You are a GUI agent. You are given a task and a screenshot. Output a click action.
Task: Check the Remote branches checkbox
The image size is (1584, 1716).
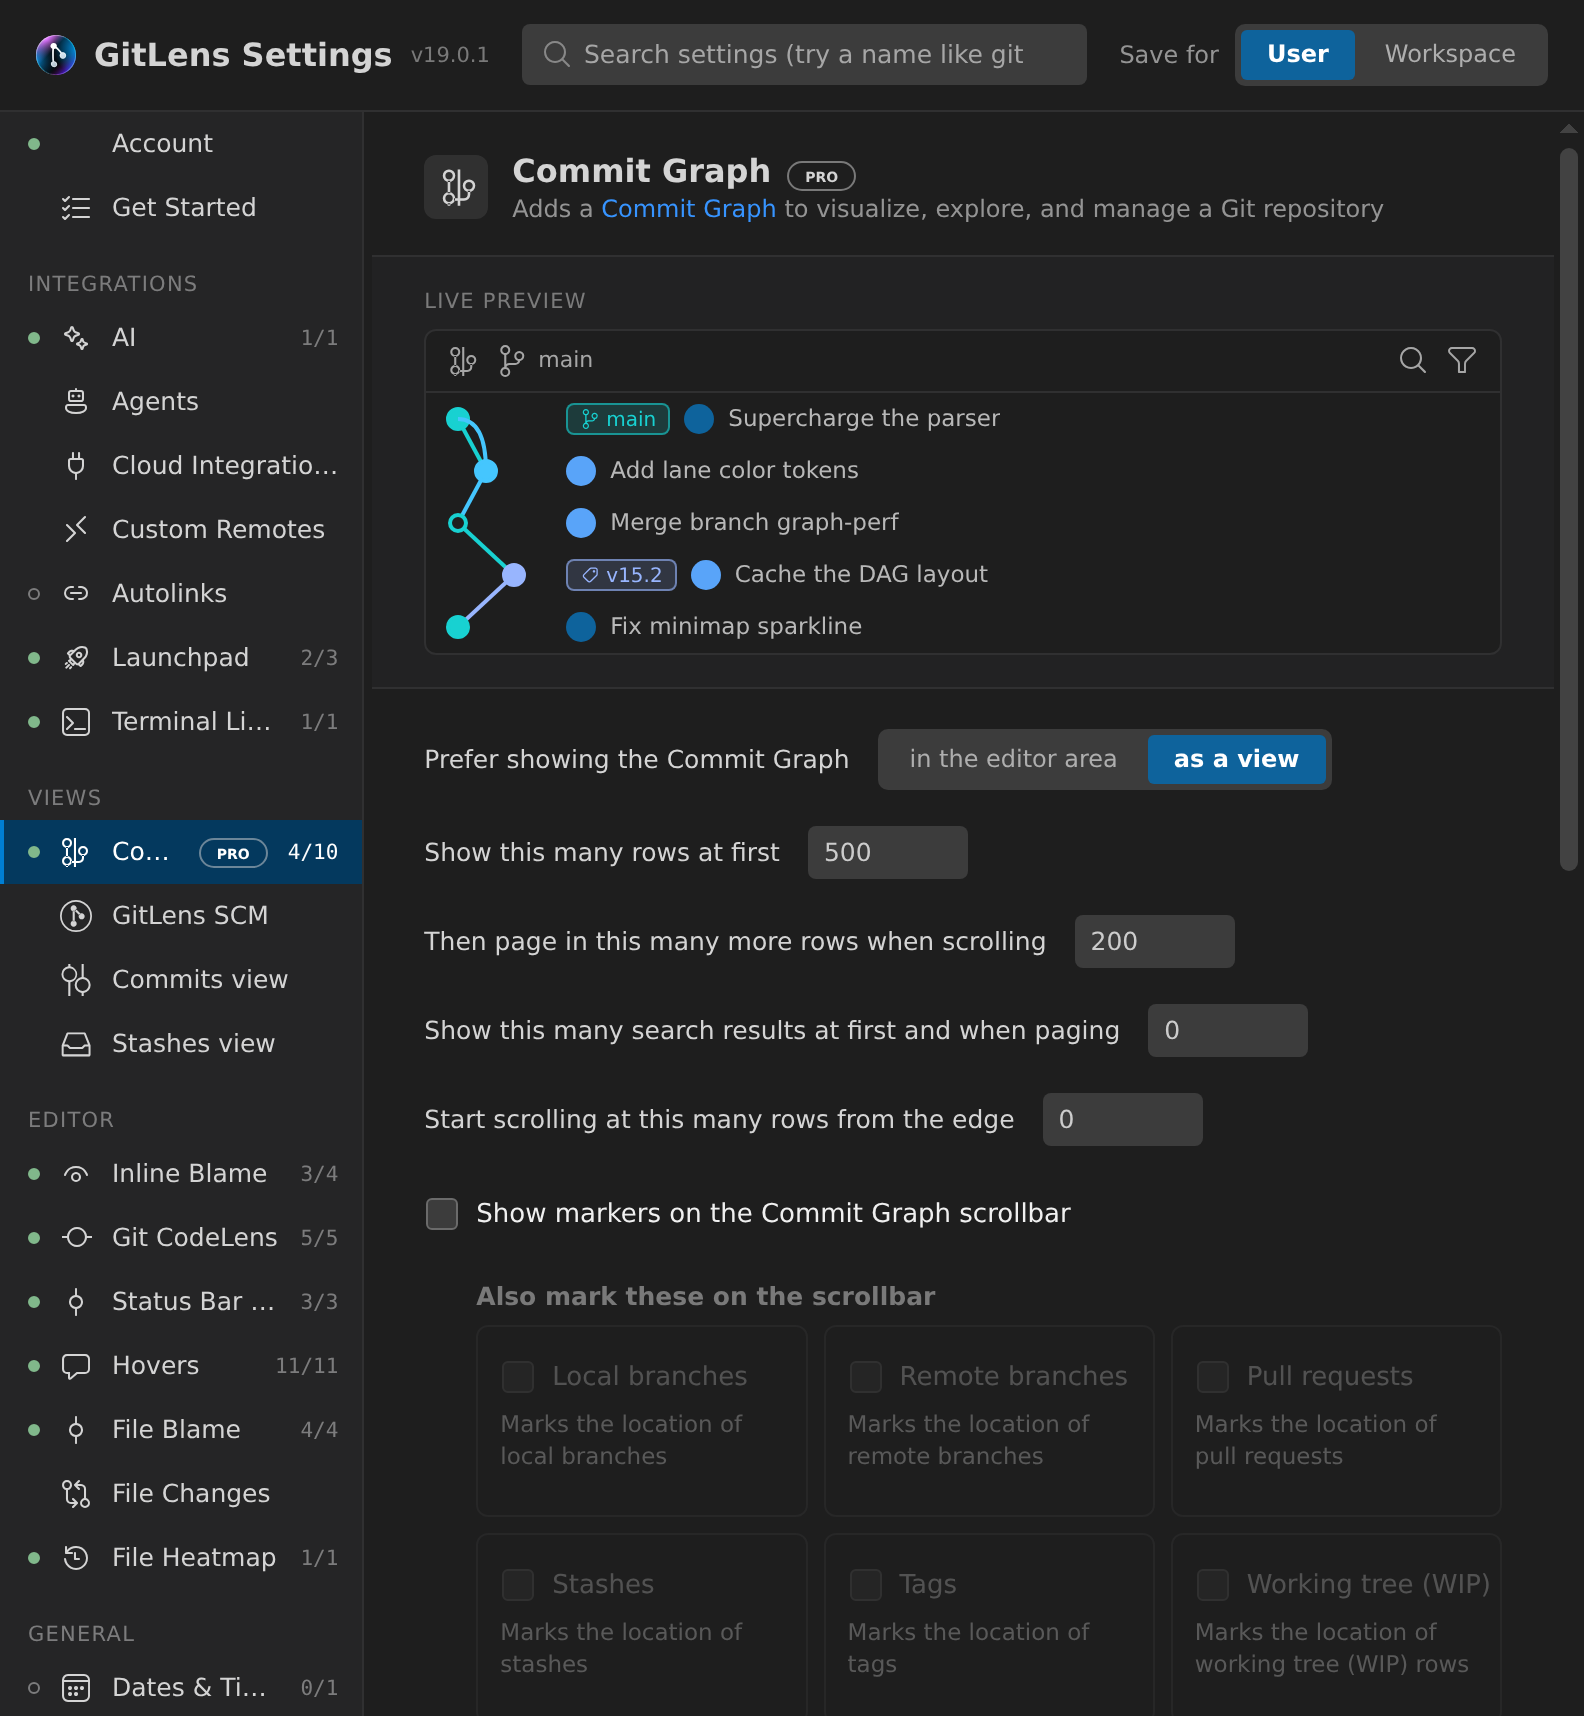(x=865, y=1377)
